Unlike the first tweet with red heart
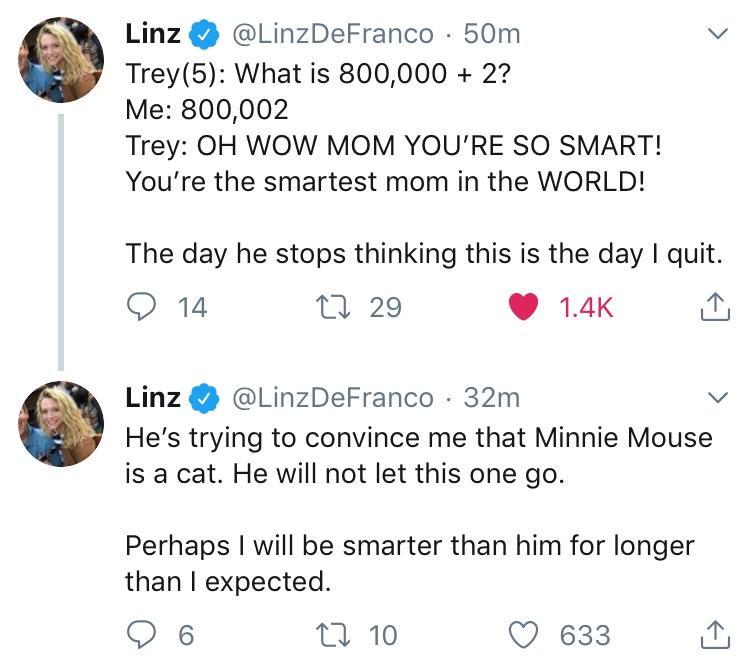This screenshot has width=750, height=669. (523, 307)
